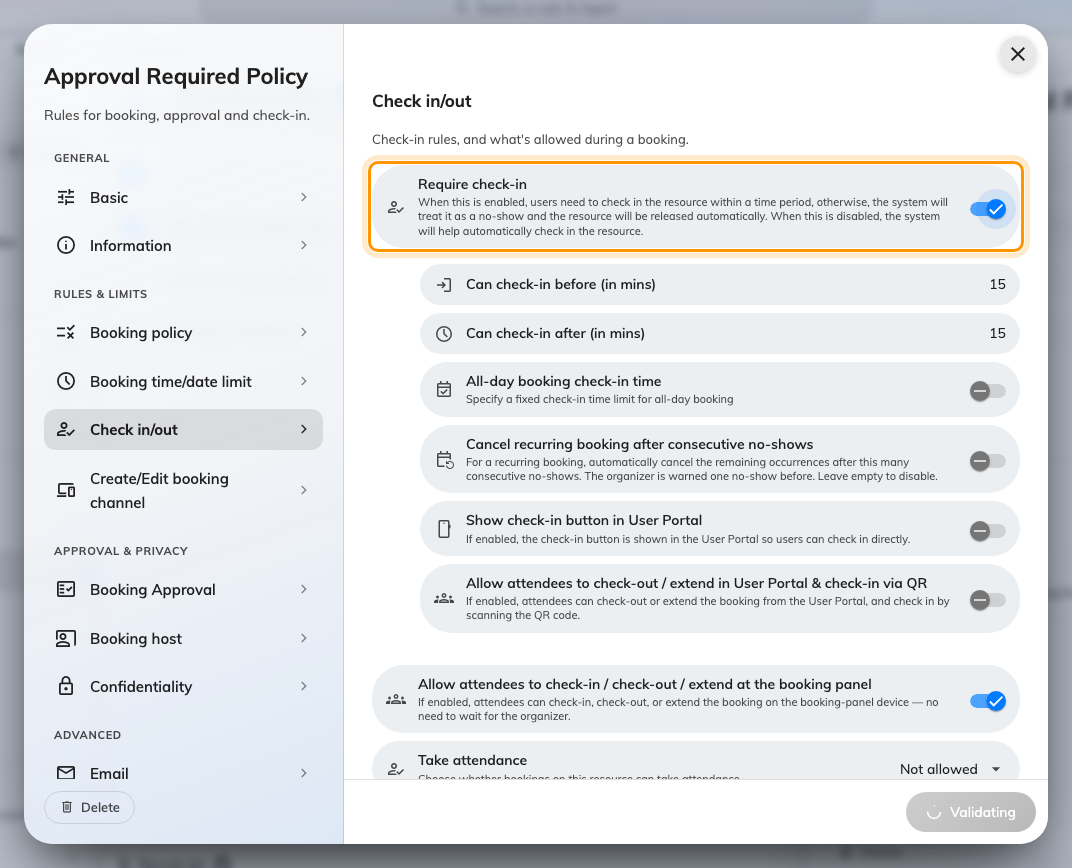The height and width of the screenshot is (868, 1072).
Task: Expand the Create/Edit booking channel chevron
Action: 304,490
